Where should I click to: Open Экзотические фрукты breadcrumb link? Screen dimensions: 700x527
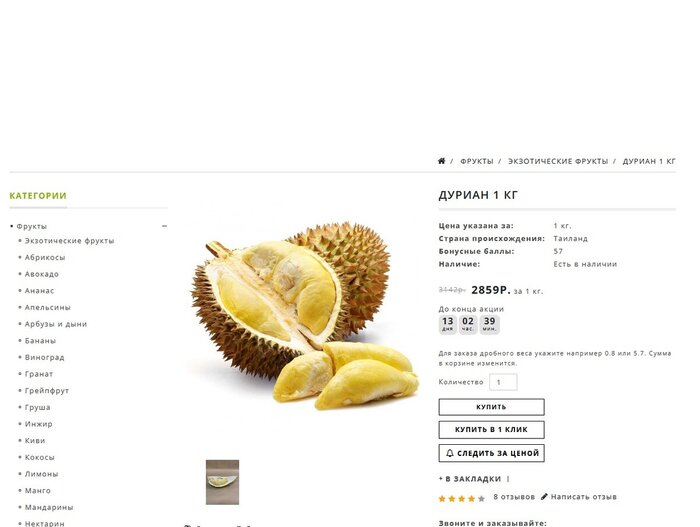point(558,161)
